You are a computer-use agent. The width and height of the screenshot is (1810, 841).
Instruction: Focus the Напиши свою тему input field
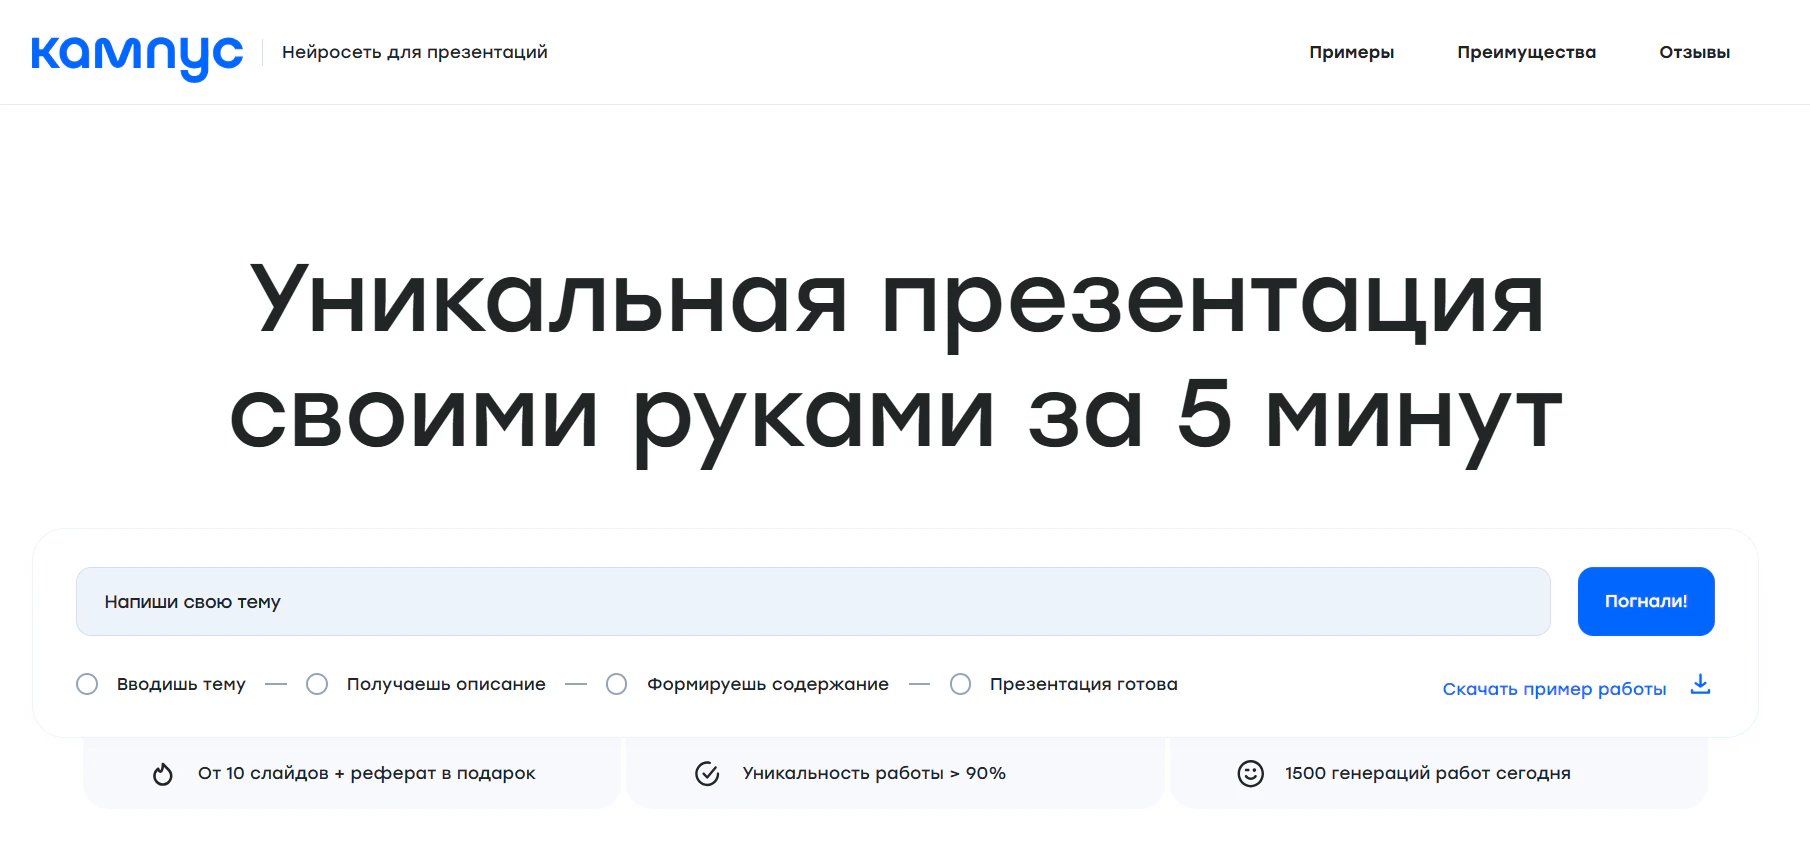coord(813,601)
